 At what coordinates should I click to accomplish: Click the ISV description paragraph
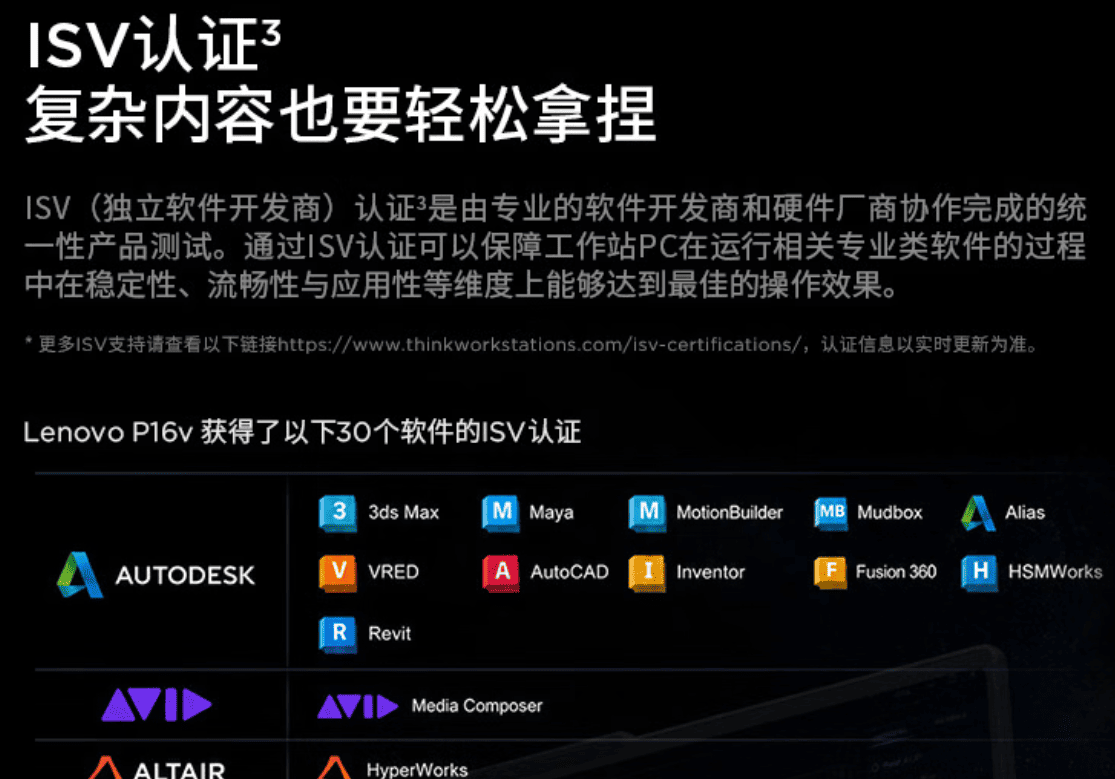(x=555, y=246)
